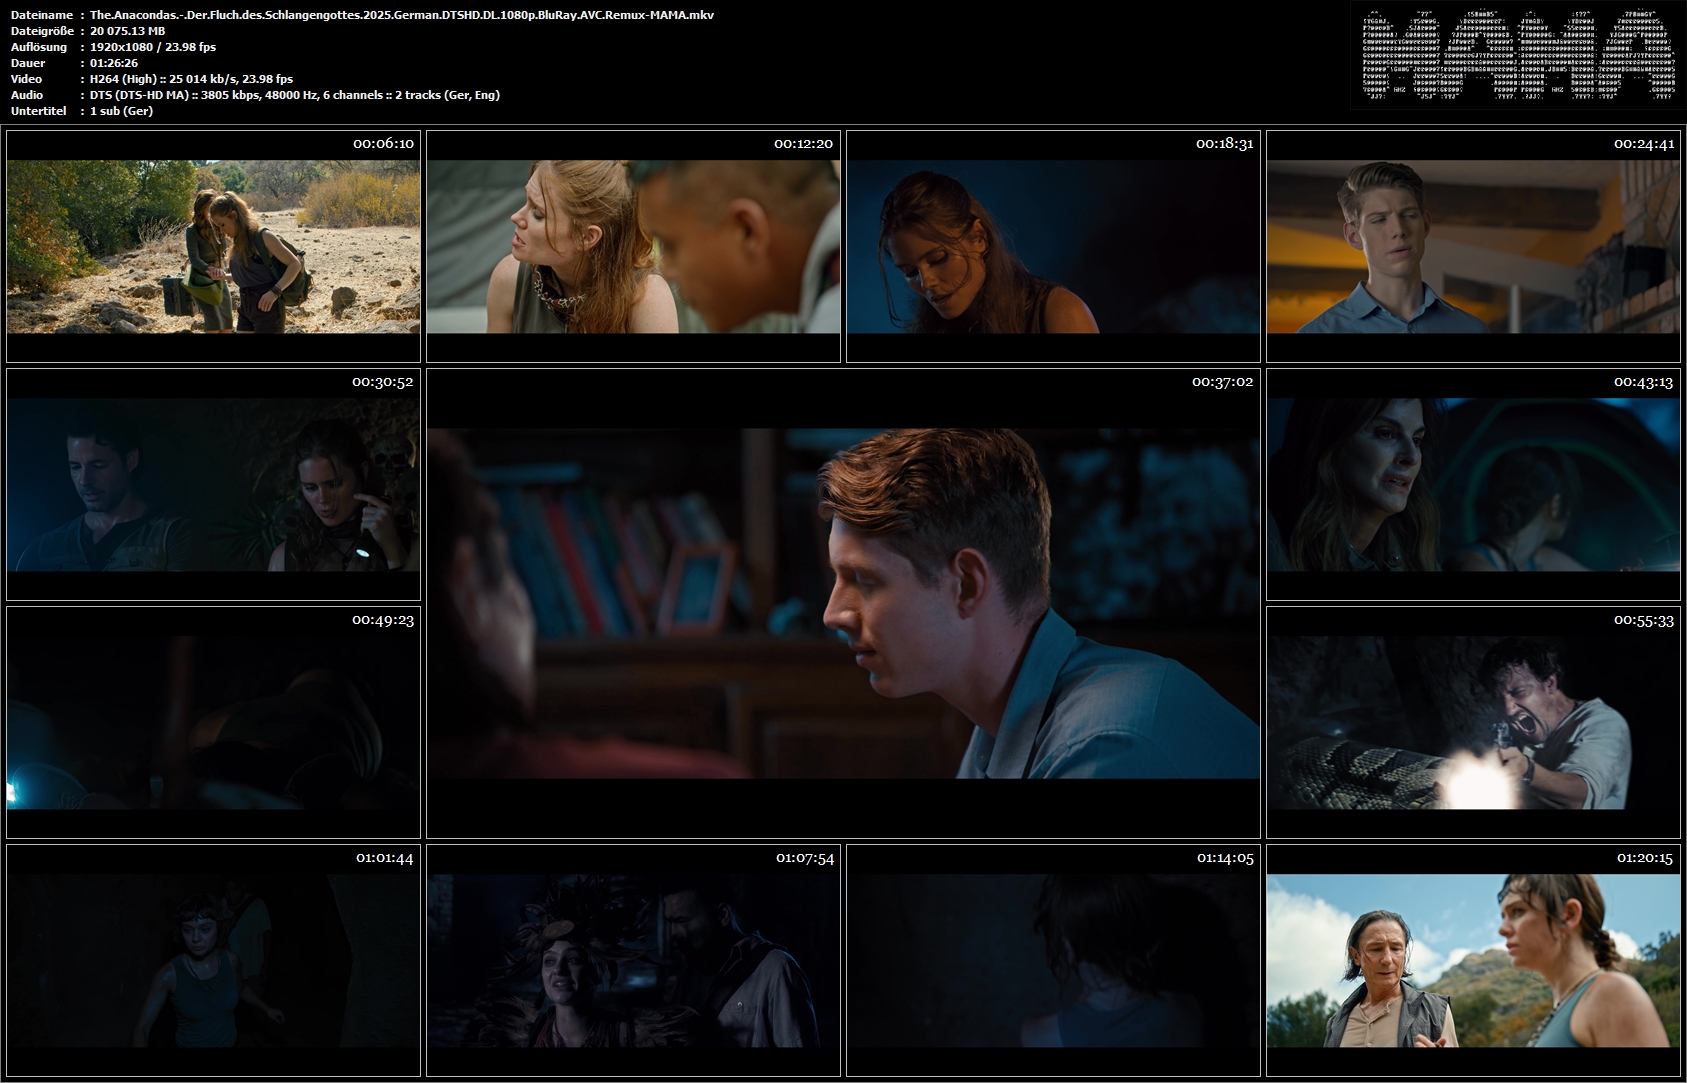The width and height of the screenshot is (1687, 1083).
Task: Click the Untertitel label
Action: coord(39,111)
